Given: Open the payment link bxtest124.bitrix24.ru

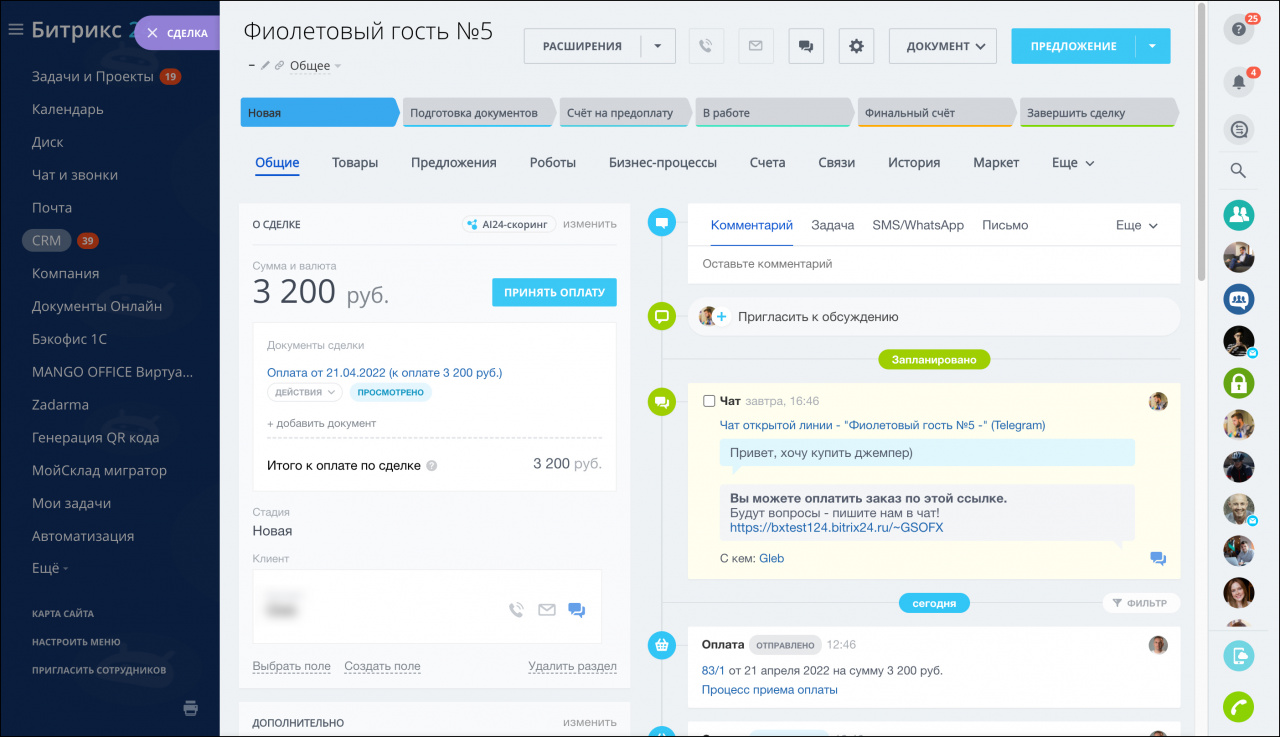Looking at the screenshot, I should click(x=836, y=528).
